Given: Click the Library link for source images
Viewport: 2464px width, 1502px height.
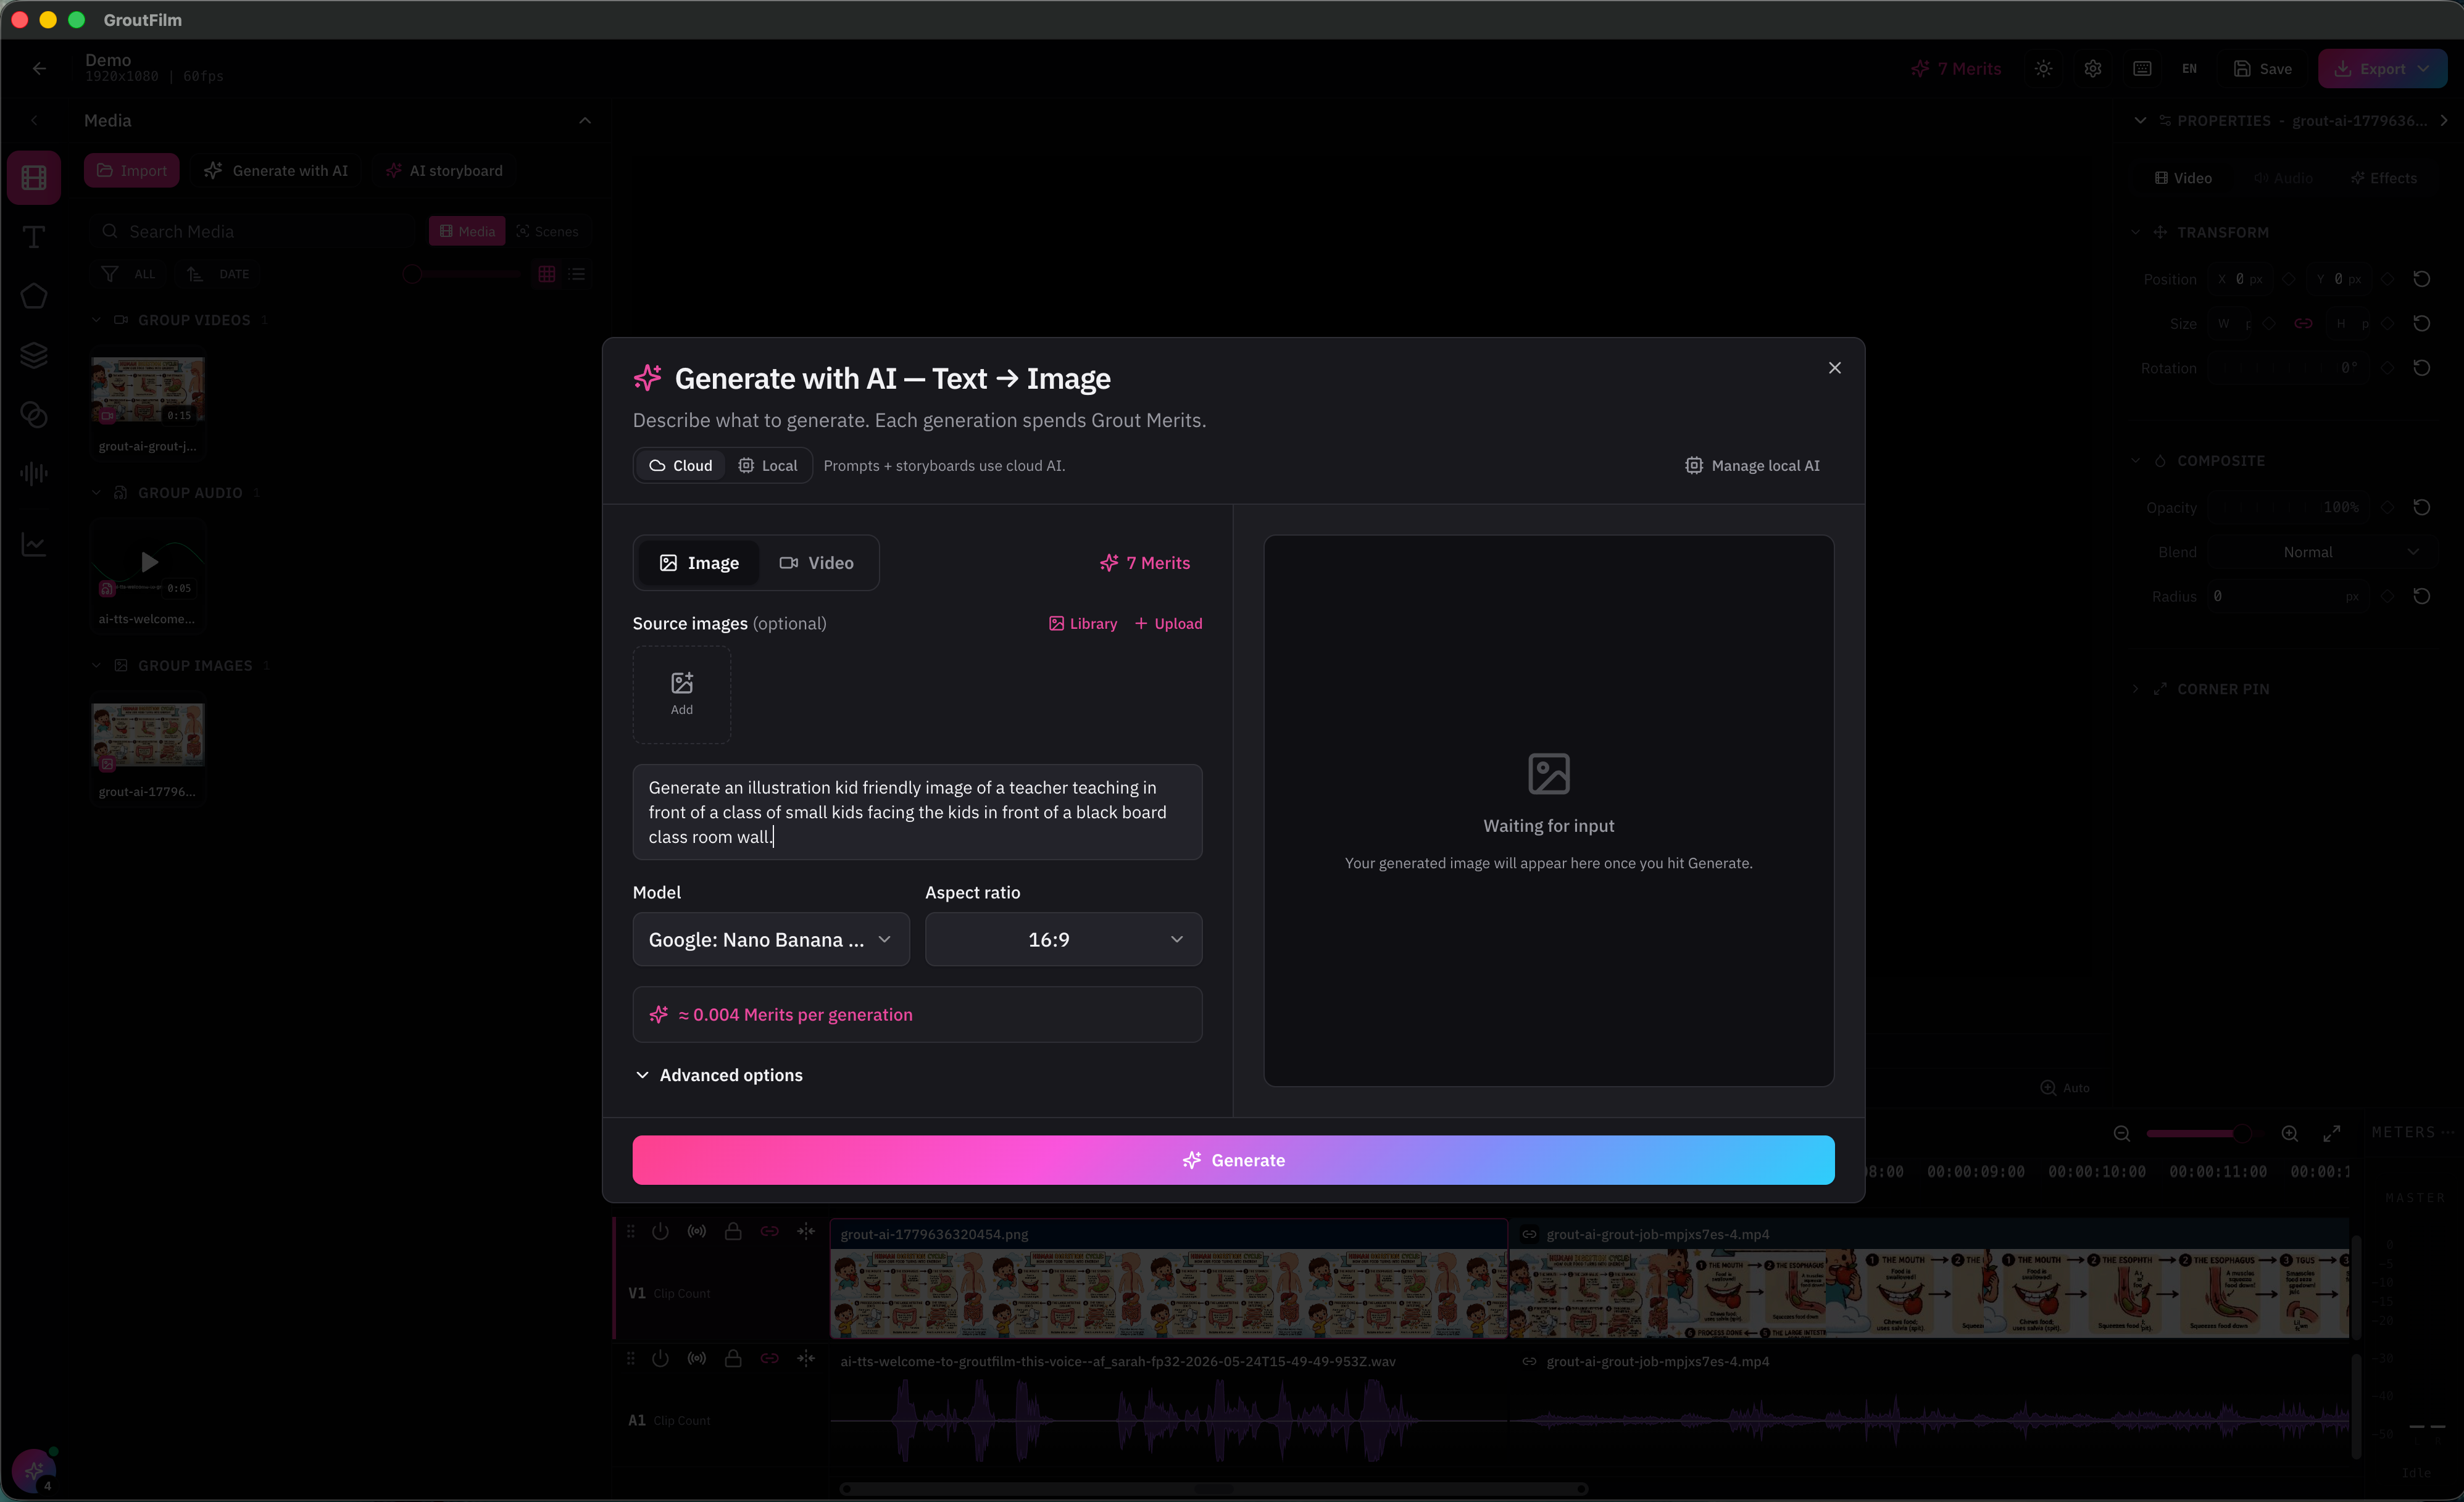Looking at the screenshot, I should click(x=1083, y=623).
